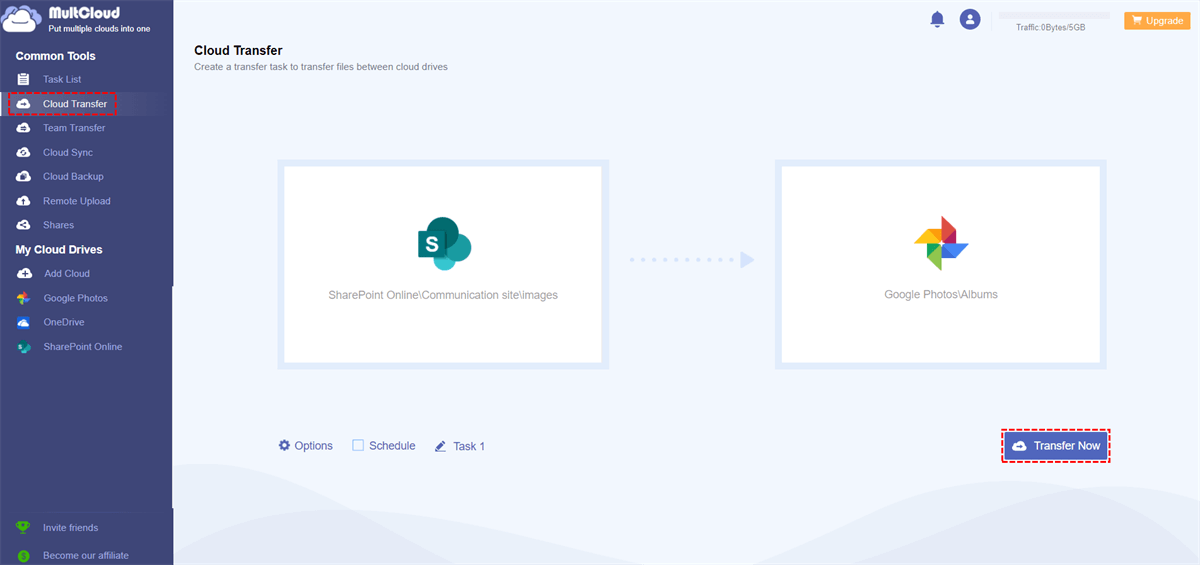Open the Shares page
This screenshot has height=565, width=1200.
click(58, 225)
